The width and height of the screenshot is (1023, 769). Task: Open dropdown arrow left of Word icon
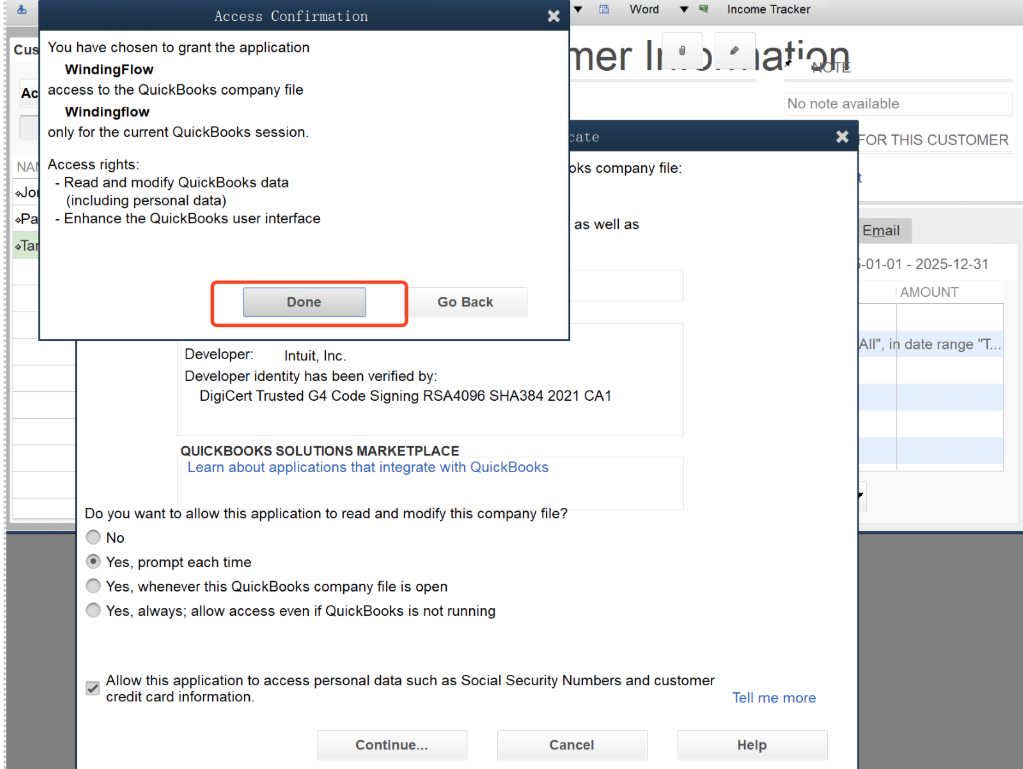[578, 9]
